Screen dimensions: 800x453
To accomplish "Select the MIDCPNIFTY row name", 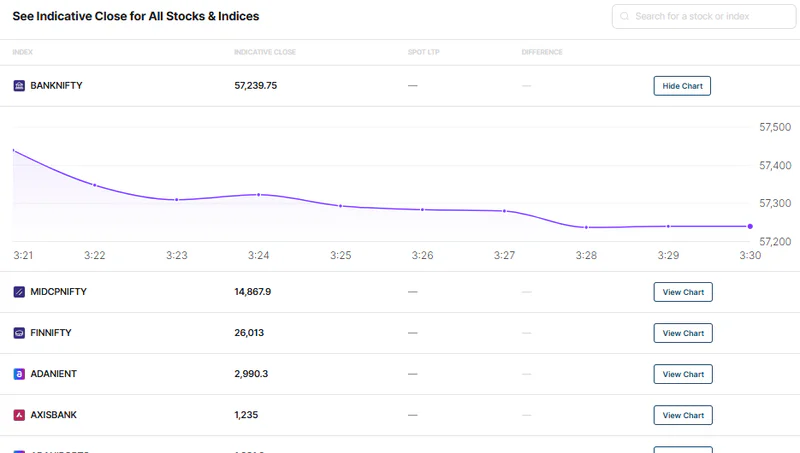I will point(59,292).
